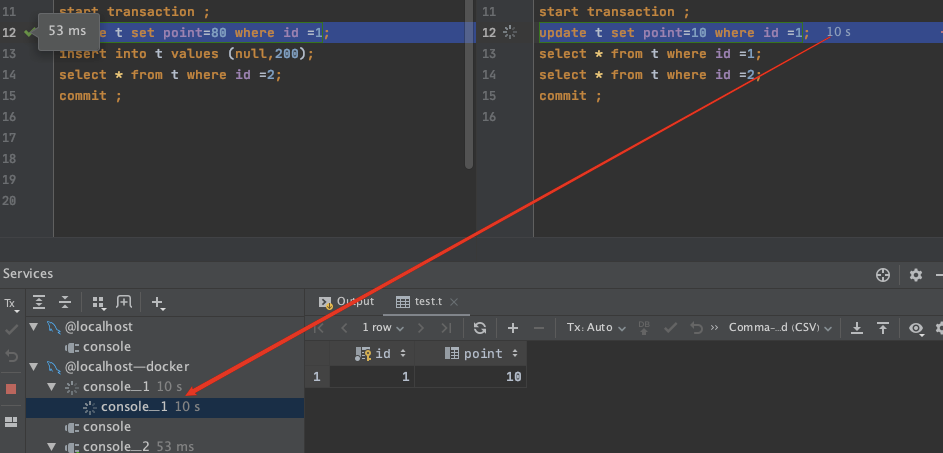This screenshot has width=943, height=453.
Task: Click the Services panel title
Action: 28,274
